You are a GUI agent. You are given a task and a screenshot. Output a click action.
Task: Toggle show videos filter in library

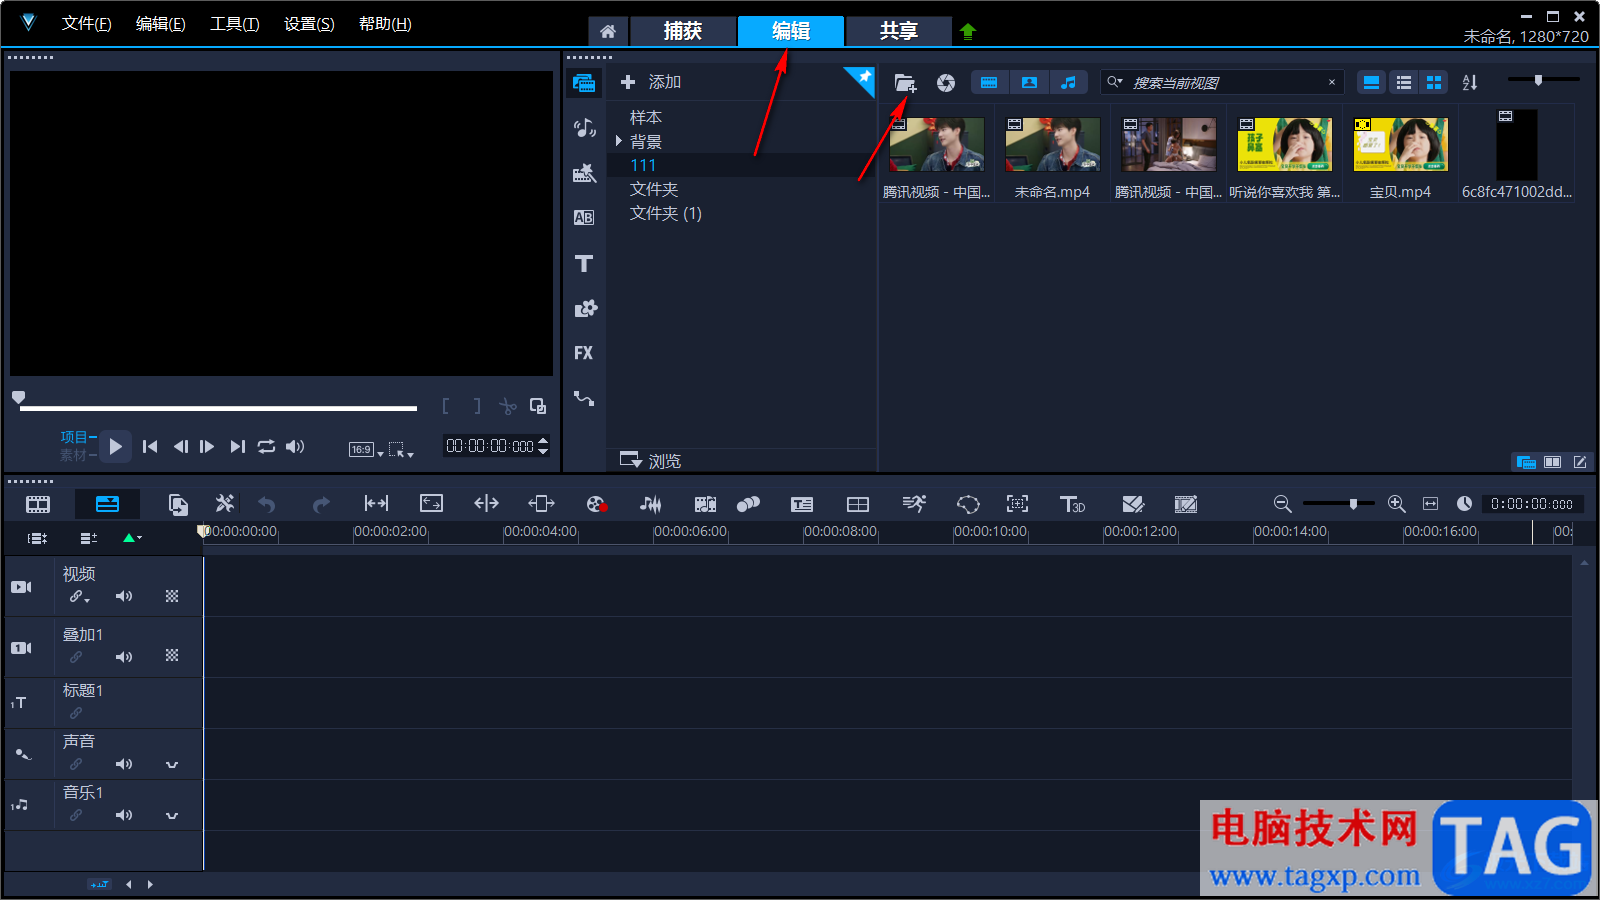point(989,83)
